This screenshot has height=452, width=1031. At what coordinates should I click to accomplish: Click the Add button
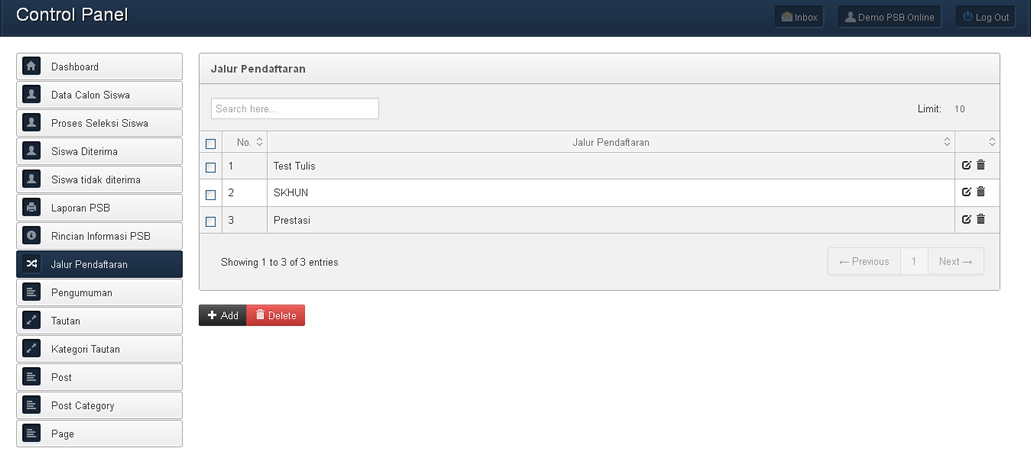click(223, 315)
